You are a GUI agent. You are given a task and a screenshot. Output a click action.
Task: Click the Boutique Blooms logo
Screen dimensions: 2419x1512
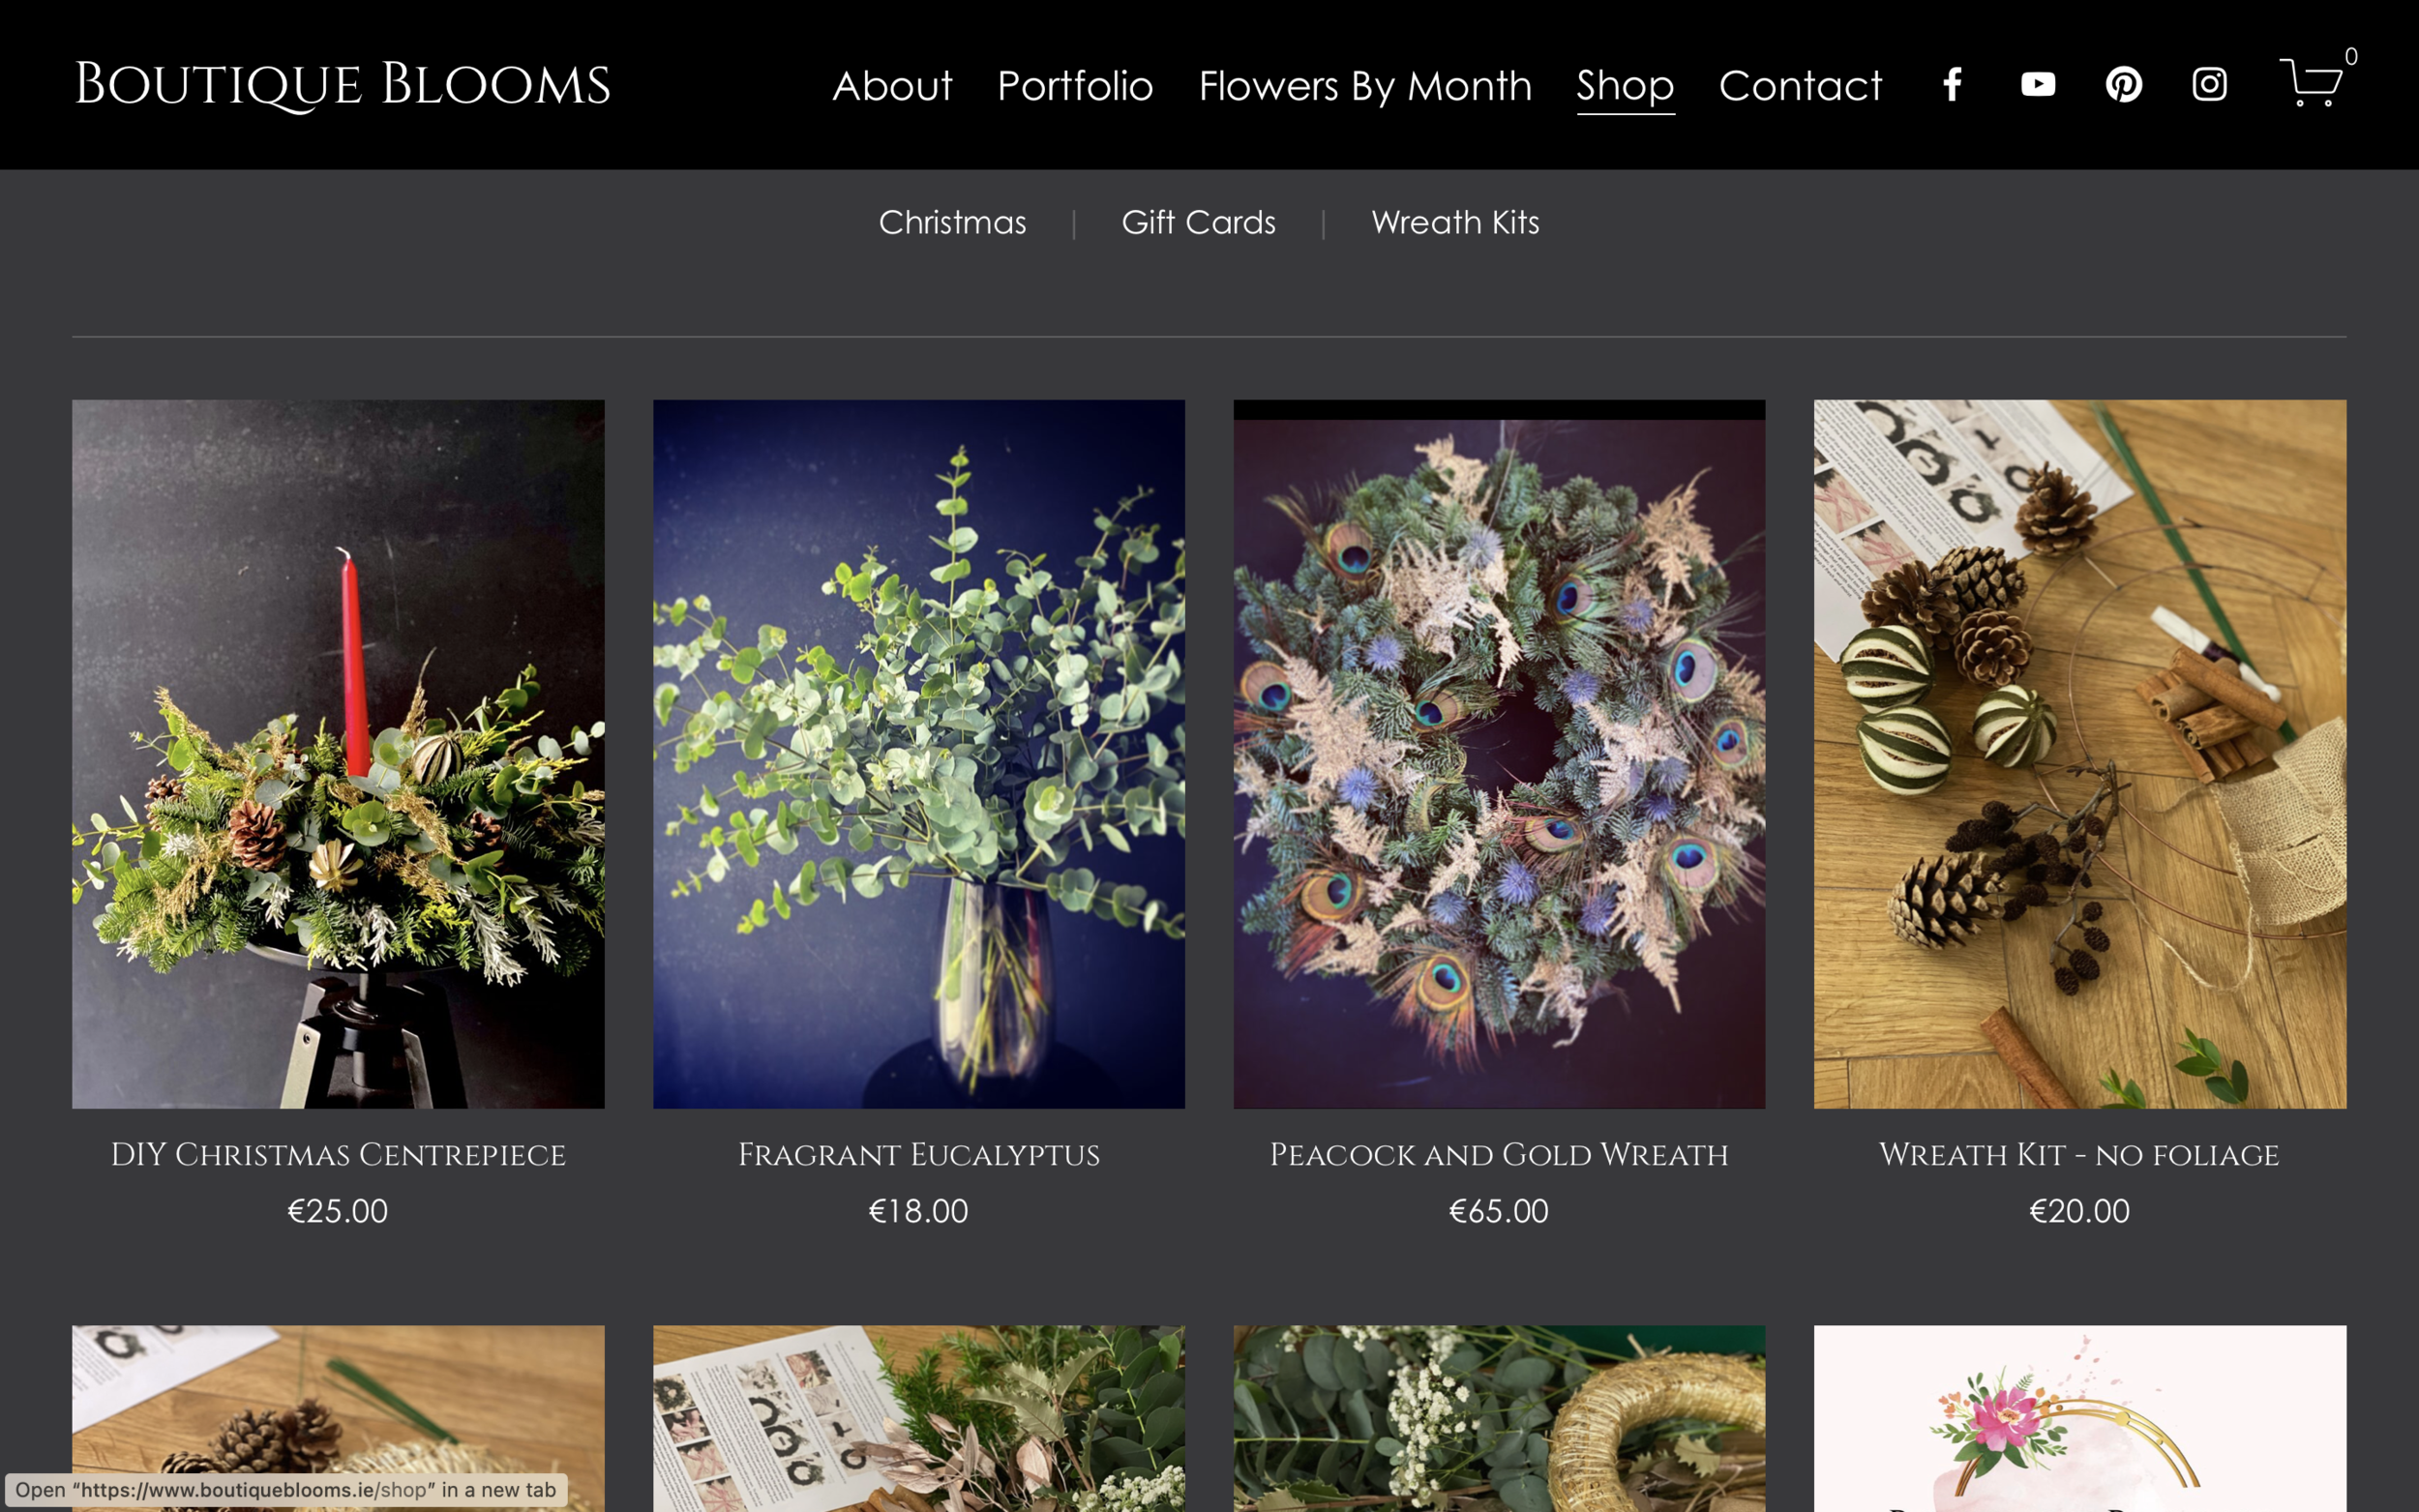(342, 85)
